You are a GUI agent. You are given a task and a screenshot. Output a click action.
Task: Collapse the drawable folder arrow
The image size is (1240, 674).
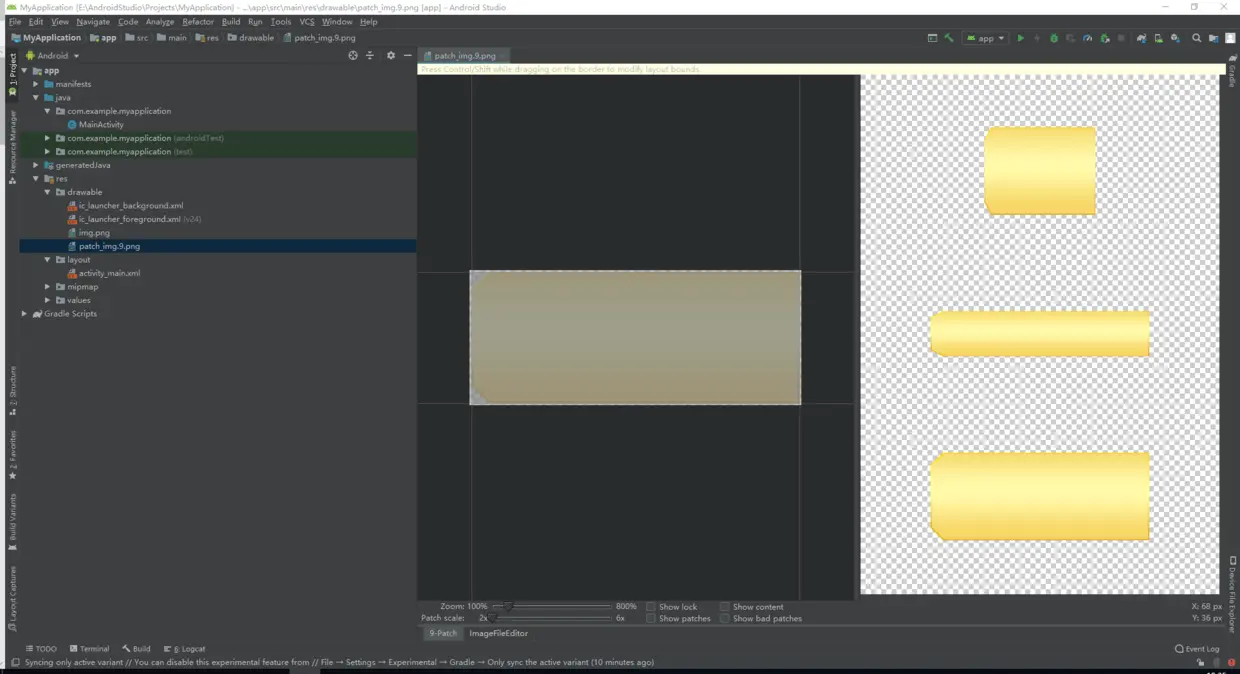point(47,192)
